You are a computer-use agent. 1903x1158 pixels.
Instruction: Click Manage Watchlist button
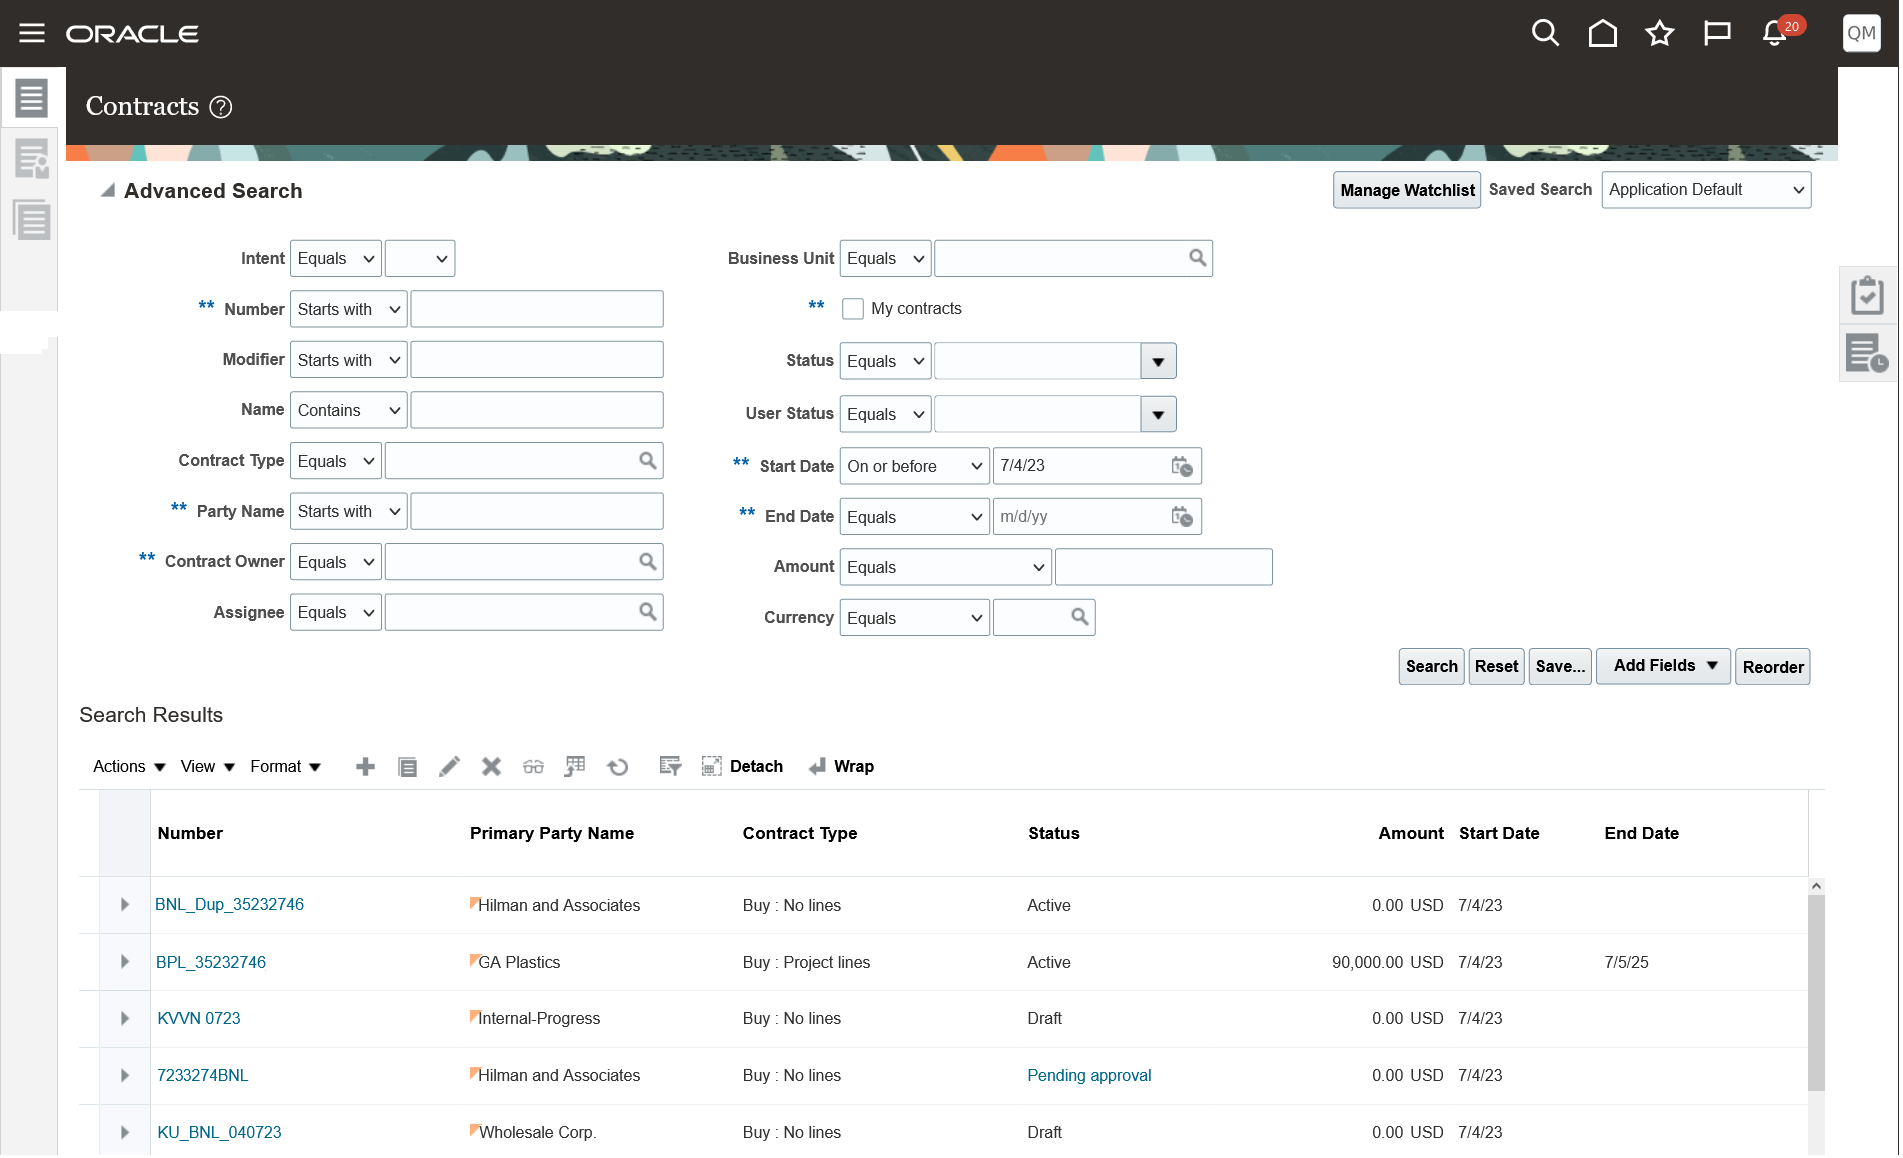1406,190
